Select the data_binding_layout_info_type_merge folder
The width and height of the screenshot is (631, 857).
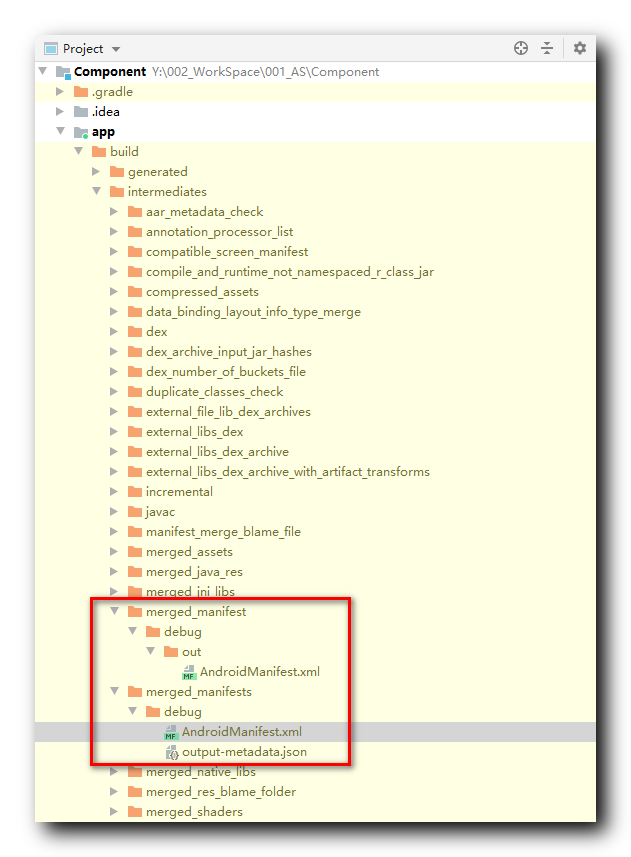(253, 312)
